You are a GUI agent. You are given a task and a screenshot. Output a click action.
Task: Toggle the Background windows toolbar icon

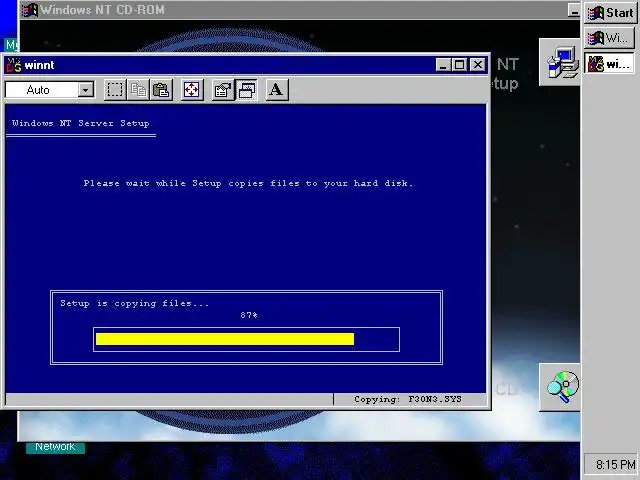point(247,90)
